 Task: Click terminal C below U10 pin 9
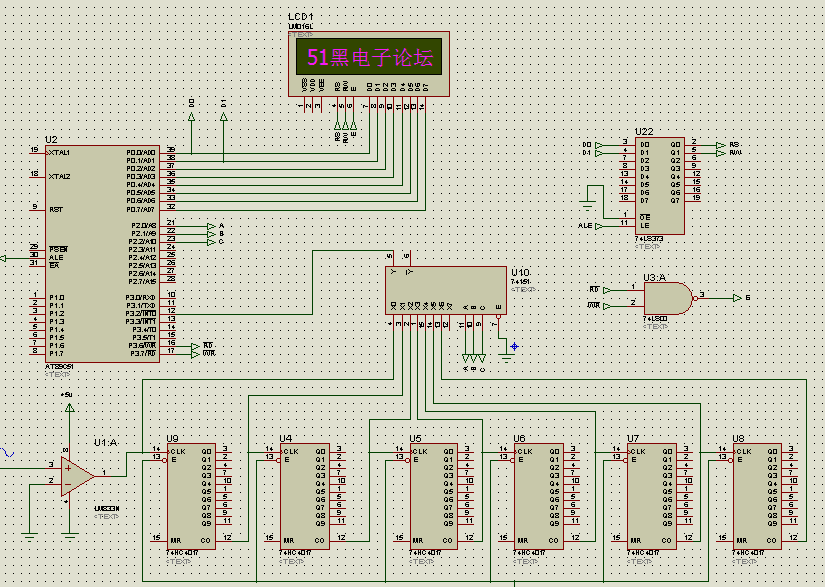tap(481, 358)
